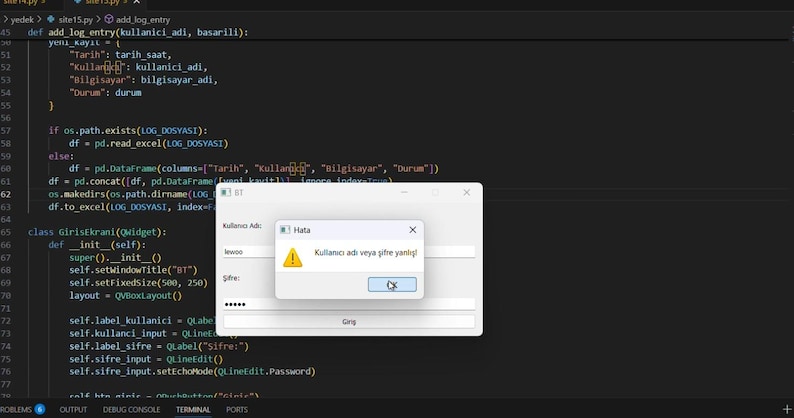Focus the Kullanıcı Adı input field

tap(349, 252)
